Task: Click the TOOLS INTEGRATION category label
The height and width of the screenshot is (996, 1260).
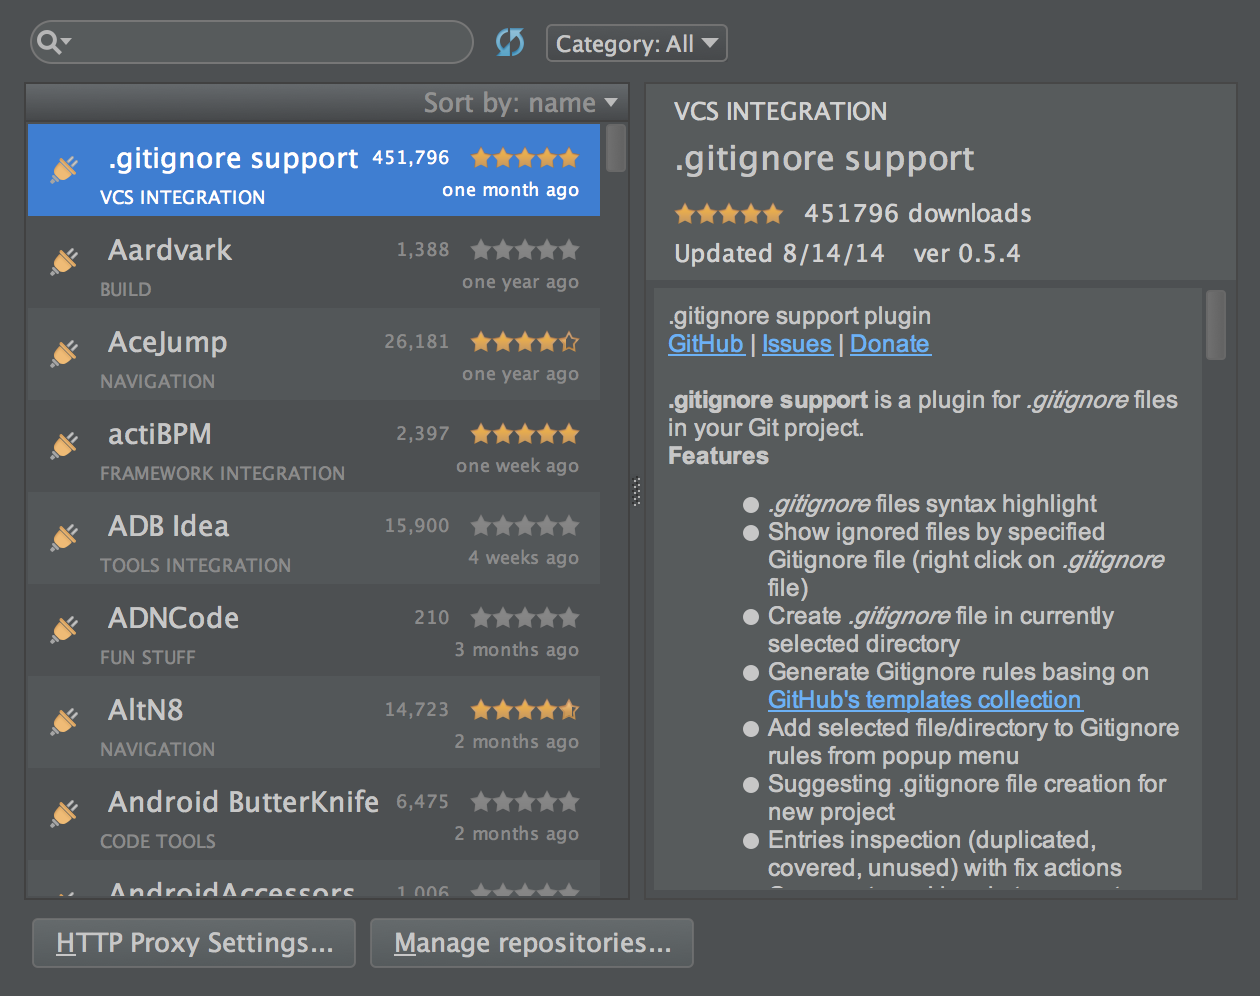Action: (x=196, y=565)
